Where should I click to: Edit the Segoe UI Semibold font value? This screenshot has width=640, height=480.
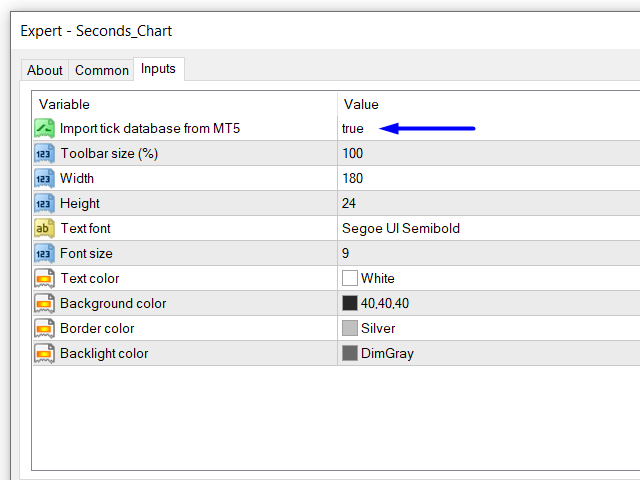(400, 229)
